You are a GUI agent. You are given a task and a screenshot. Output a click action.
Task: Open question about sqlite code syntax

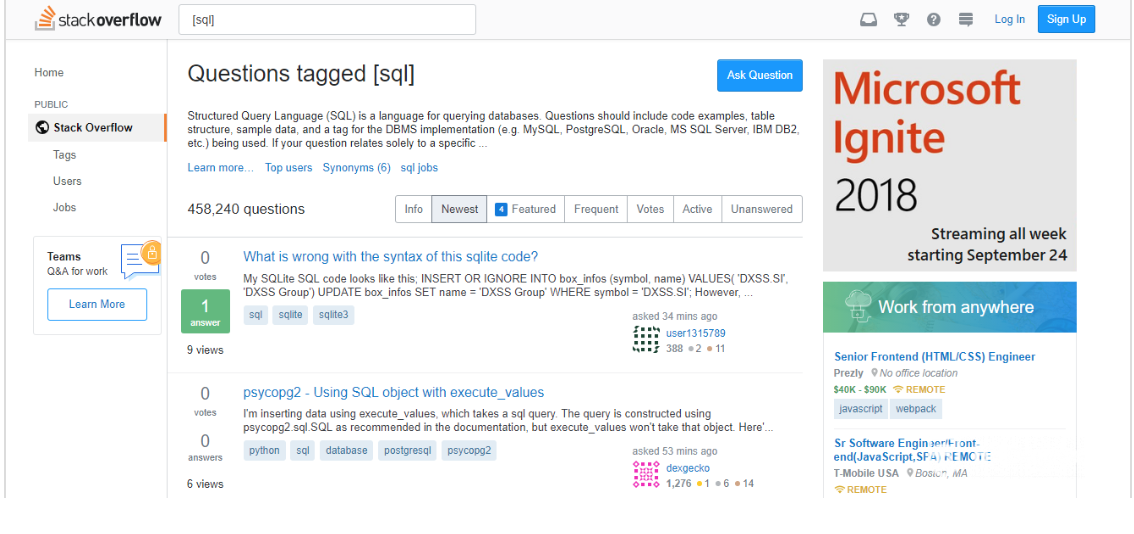click(391, 256)
